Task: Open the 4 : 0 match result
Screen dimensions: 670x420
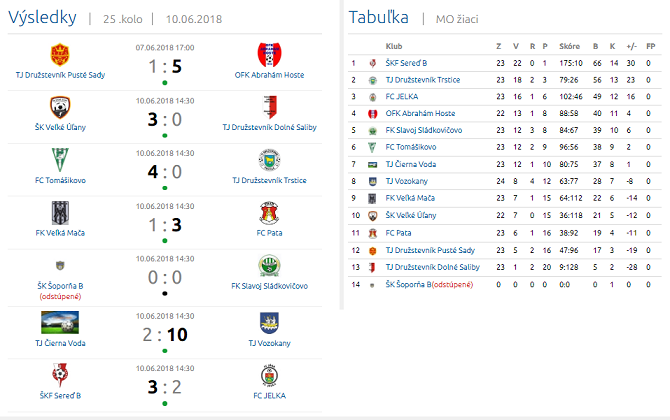Action: (165, 171)
